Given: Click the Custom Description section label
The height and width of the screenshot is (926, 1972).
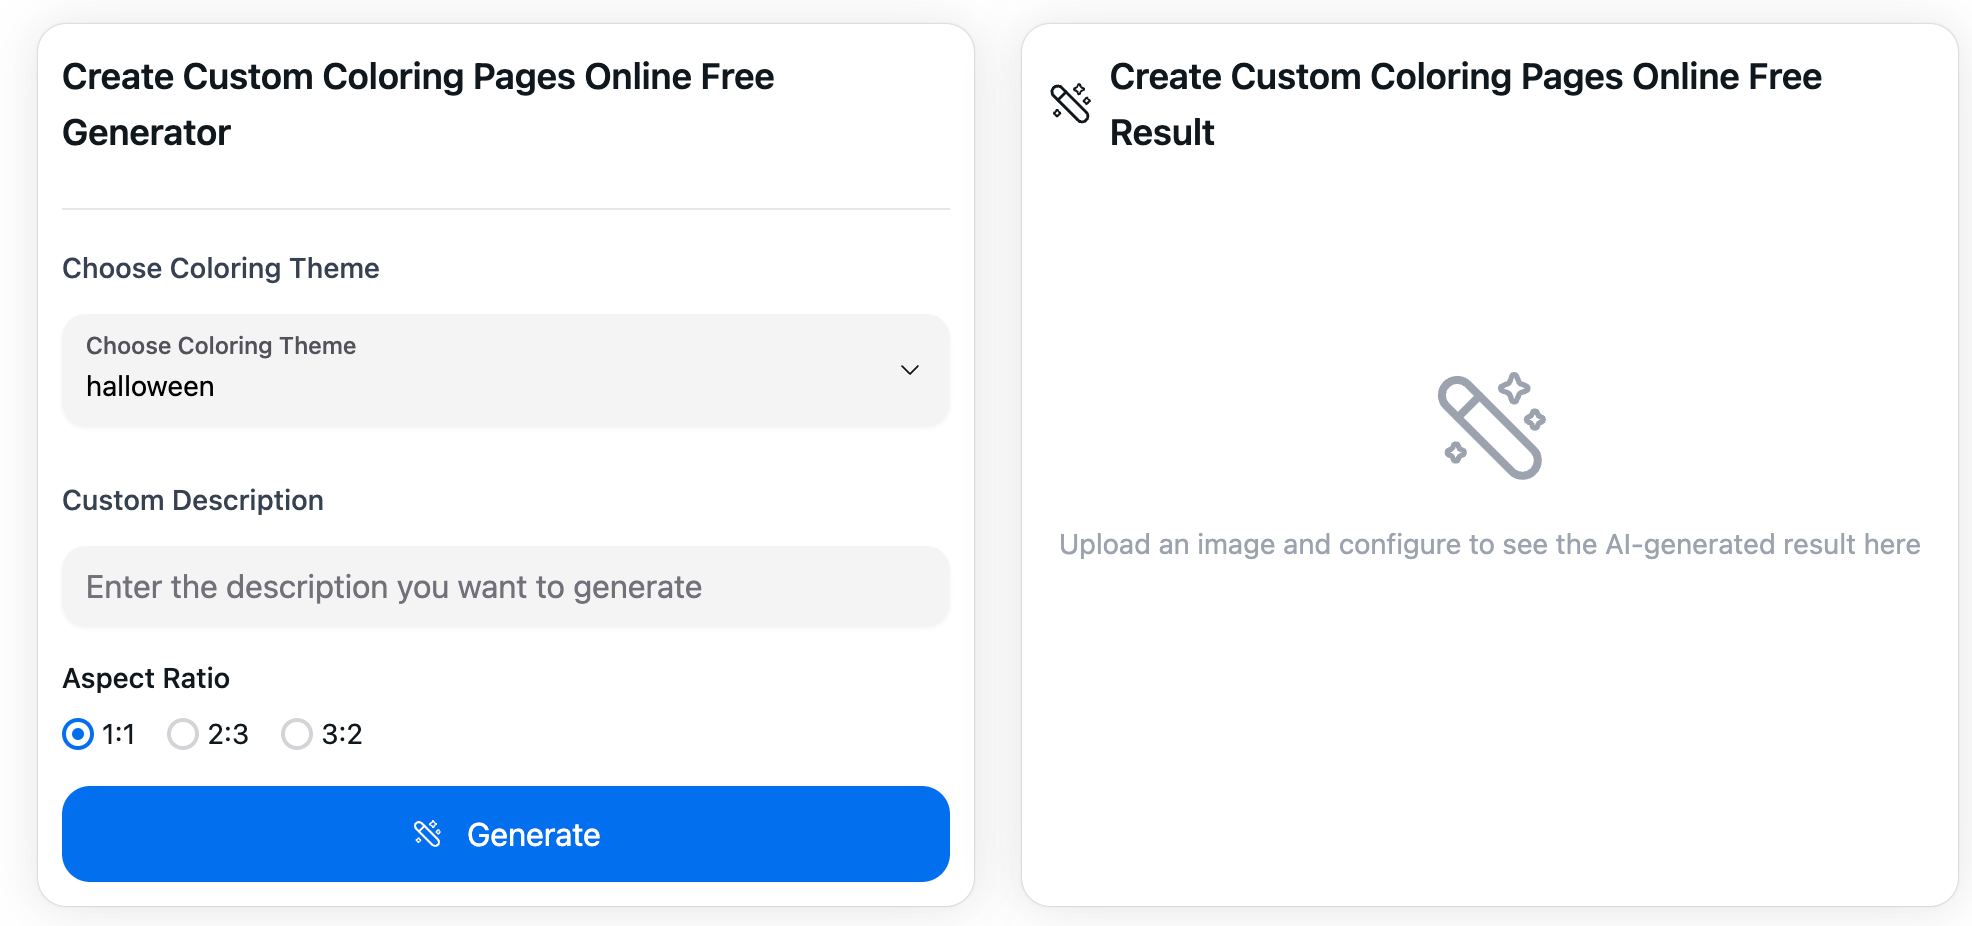Looking at the screenshot, I should point(193,500).
